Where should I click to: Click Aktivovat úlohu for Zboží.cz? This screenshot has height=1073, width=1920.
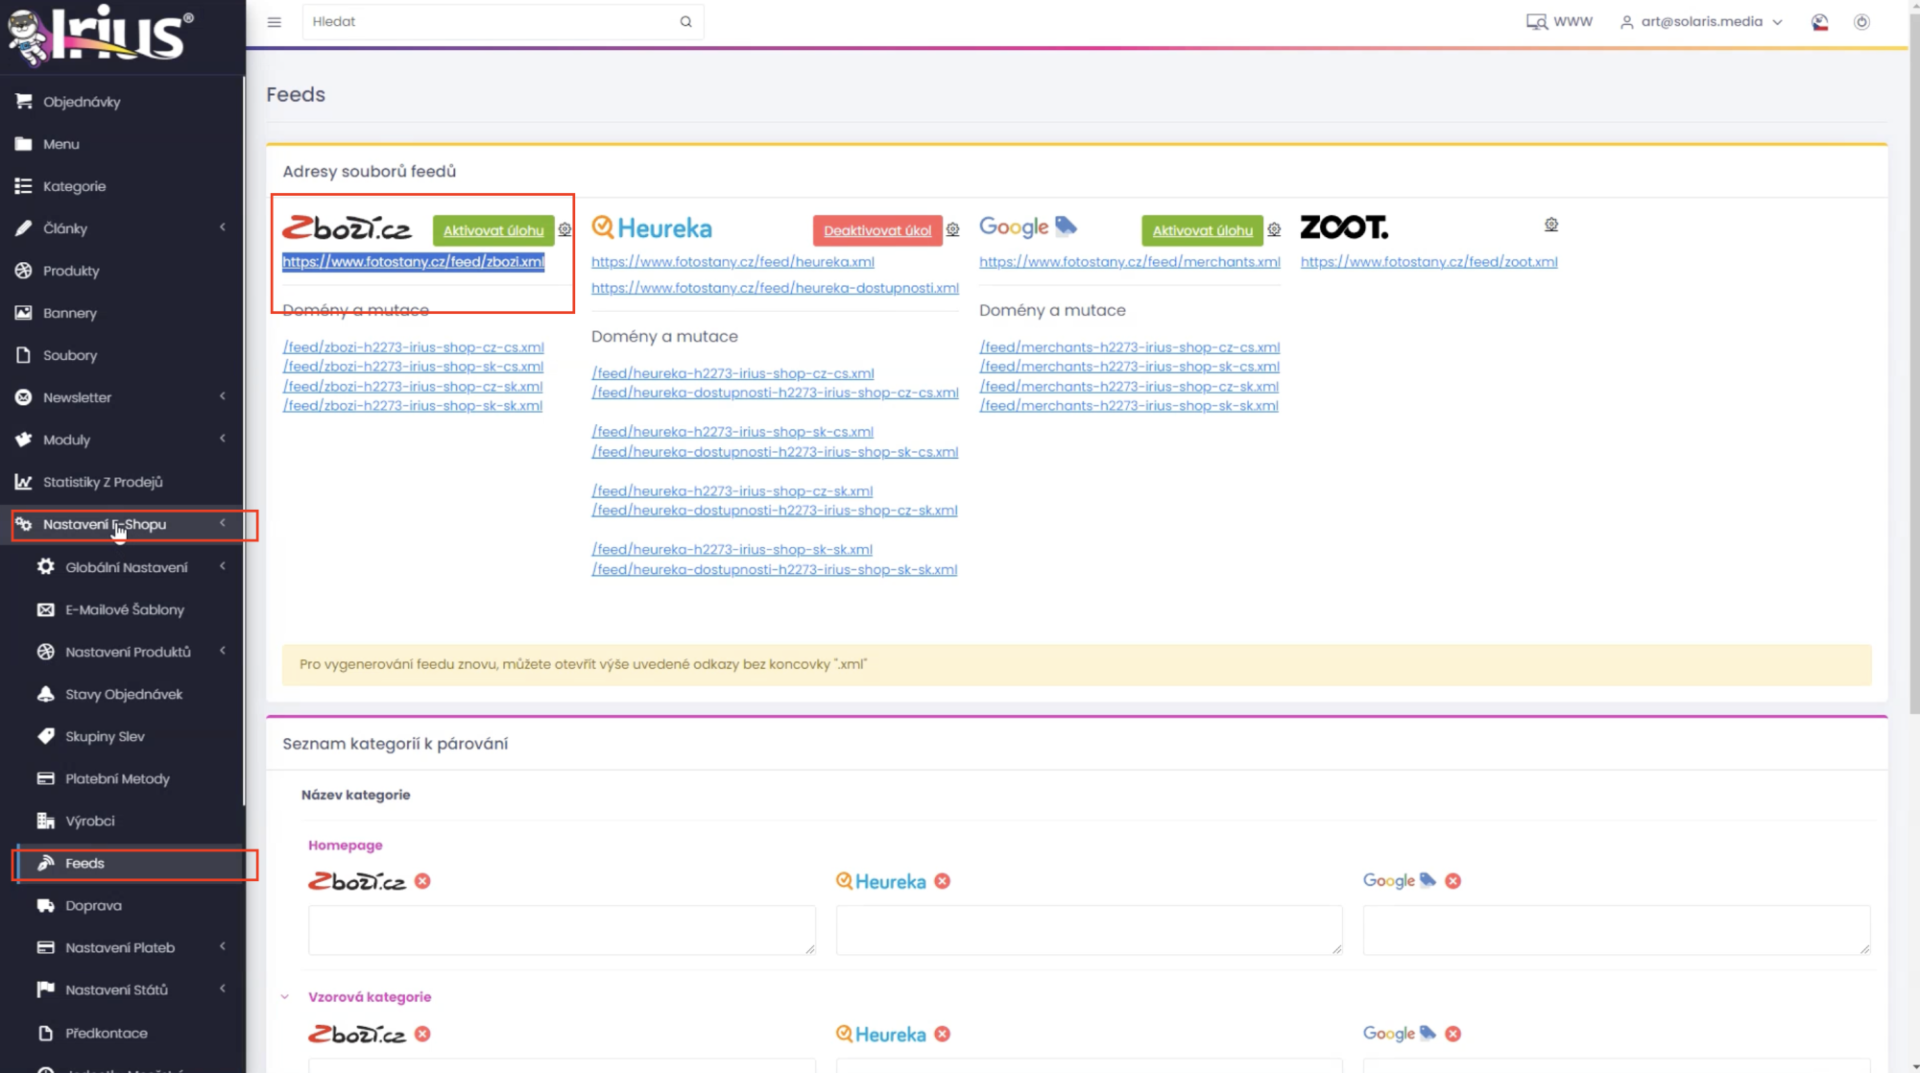(x=494, y=231)
